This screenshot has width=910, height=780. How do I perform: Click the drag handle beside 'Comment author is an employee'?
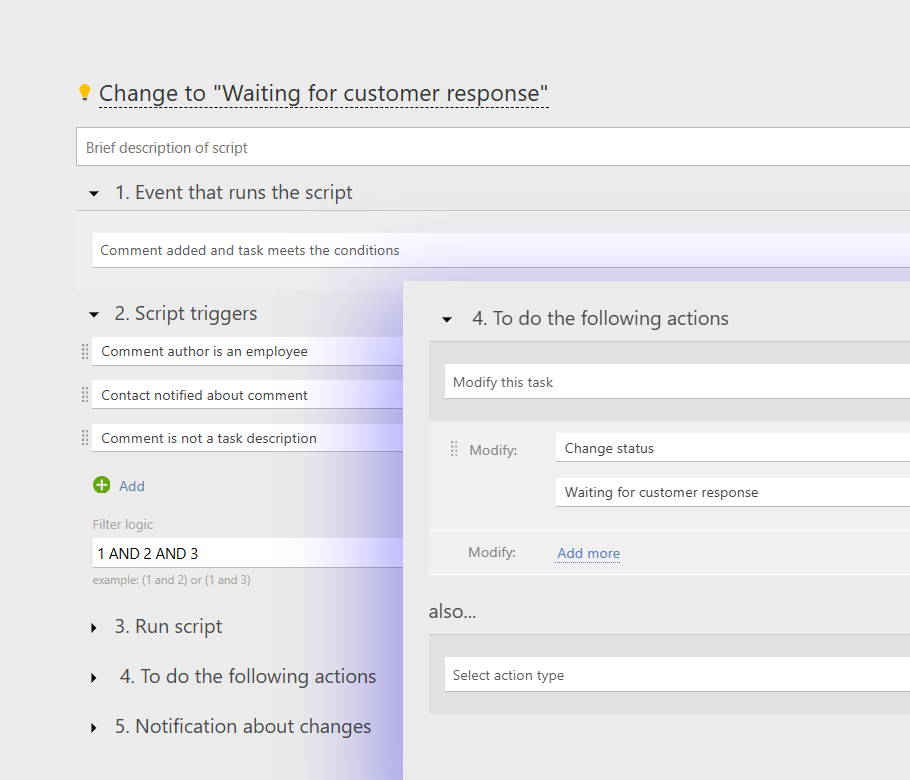[x=85, y=351]
